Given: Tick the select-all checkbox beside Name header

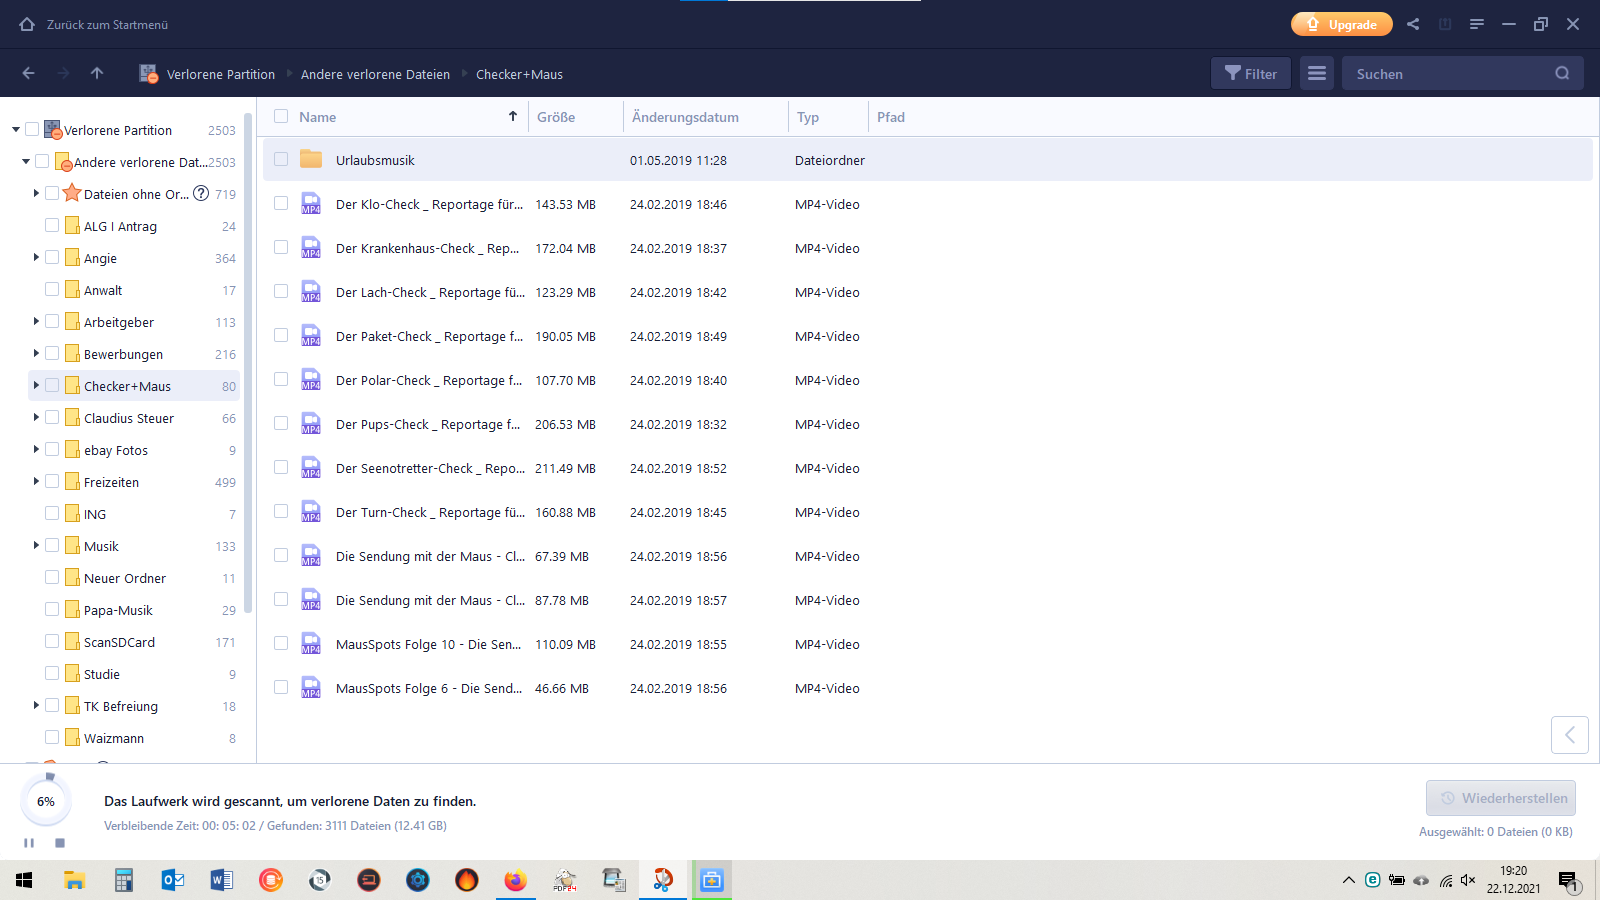Looking at the screenshot, I should pos(281,116).
